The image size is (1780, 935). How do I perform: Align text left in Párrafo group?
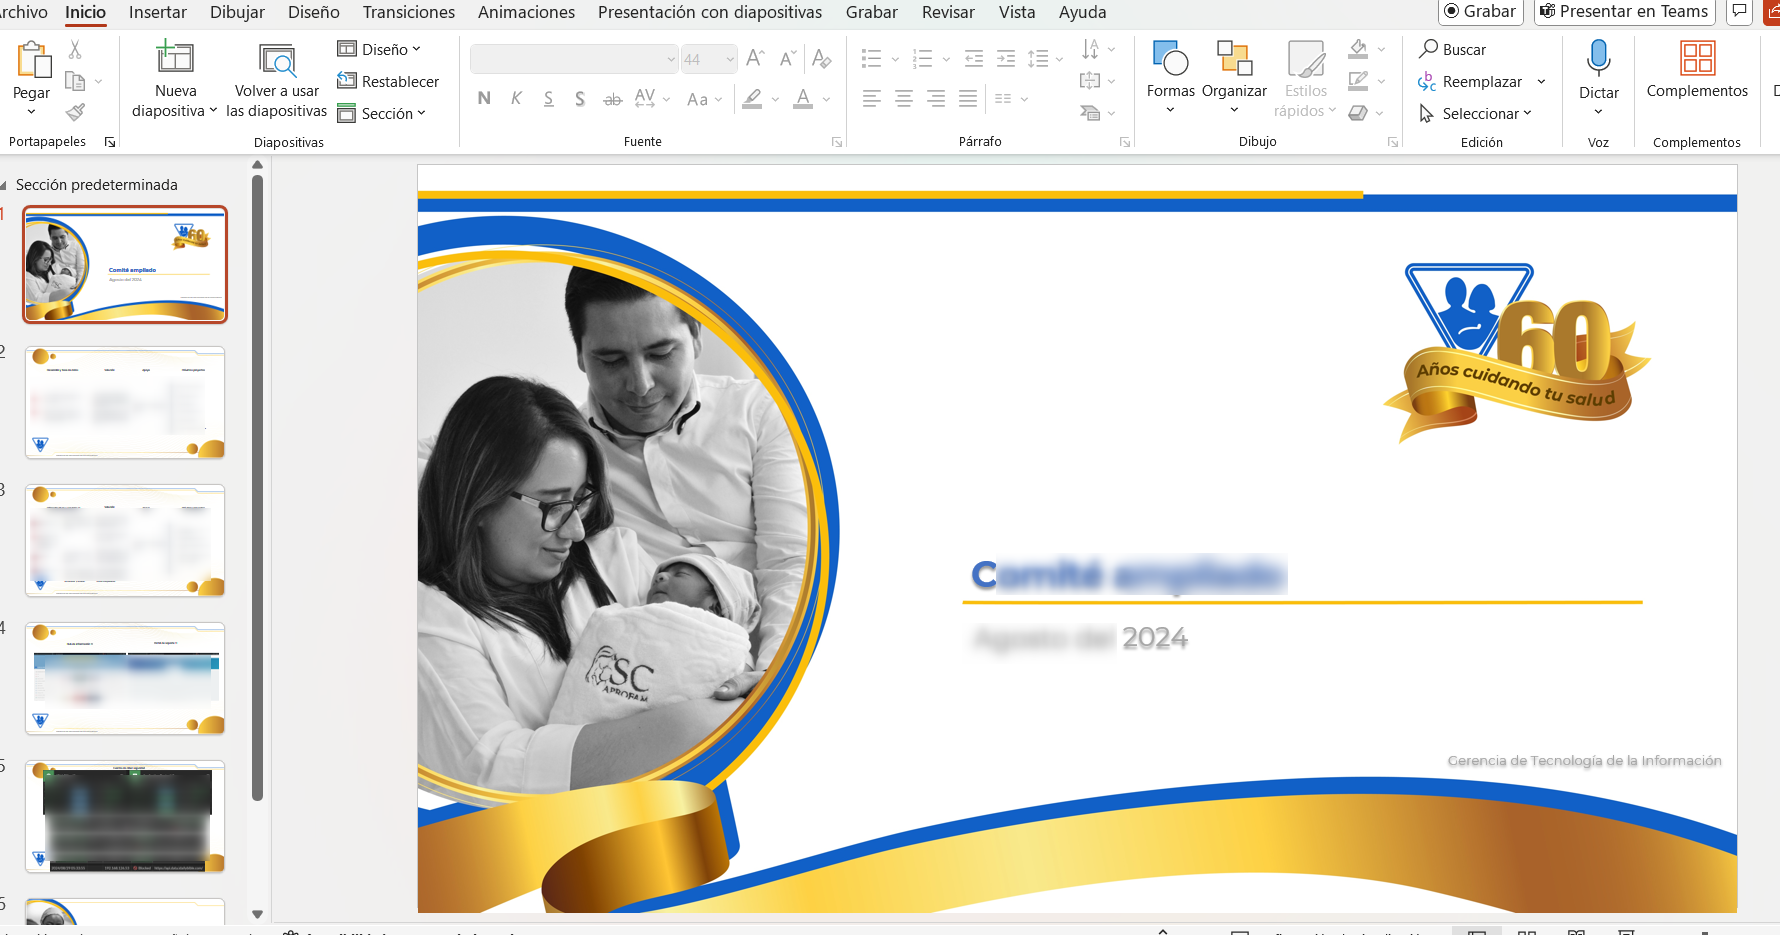pyautogui.click(x=872, y=98)
